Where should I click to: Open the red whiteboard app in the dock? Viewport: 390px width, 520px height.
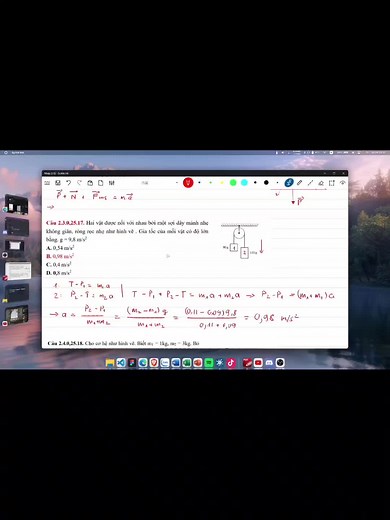tap(247, 363)
